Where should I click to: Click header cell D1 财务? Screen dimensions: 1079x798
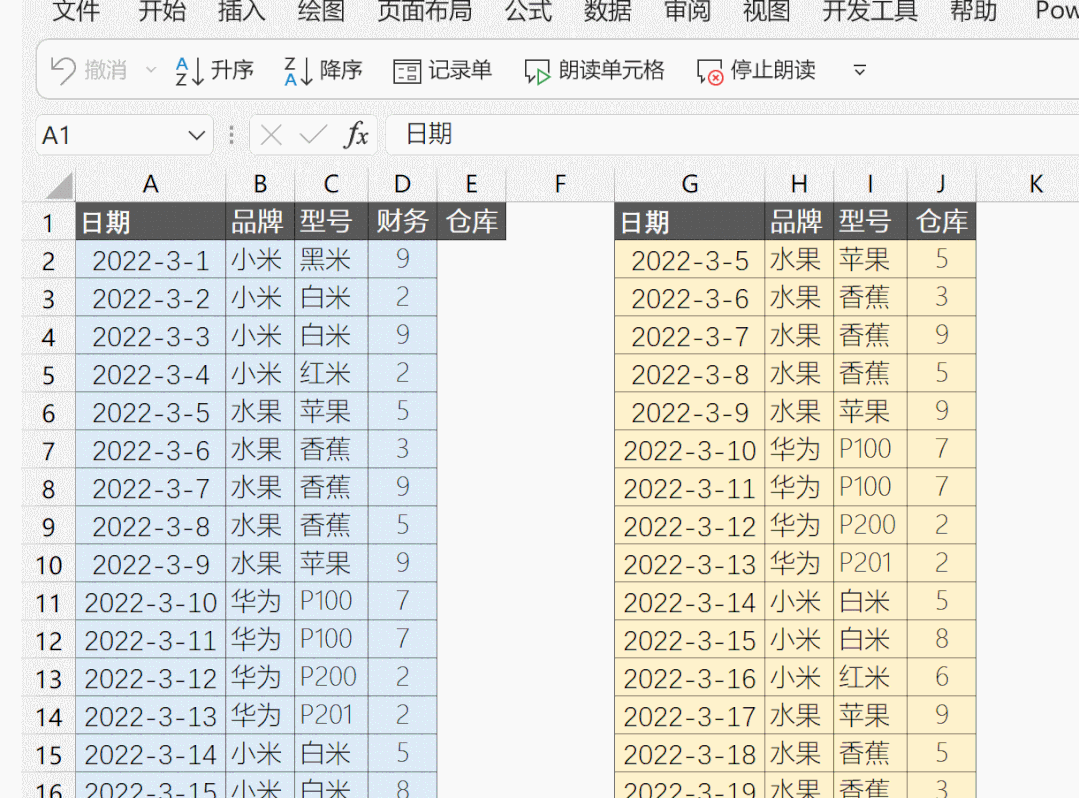tap(403, 222)
